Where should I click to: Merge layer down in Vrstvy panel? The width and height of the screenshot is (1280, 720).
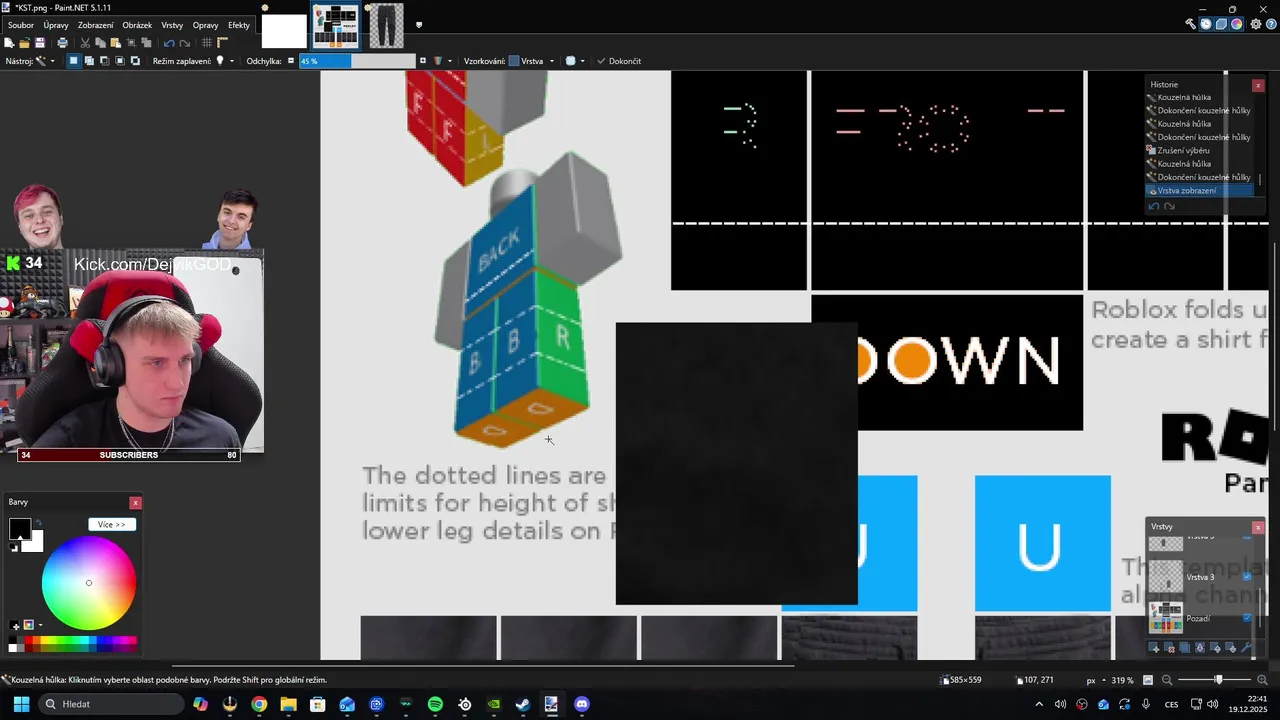tap(1200, 648)
